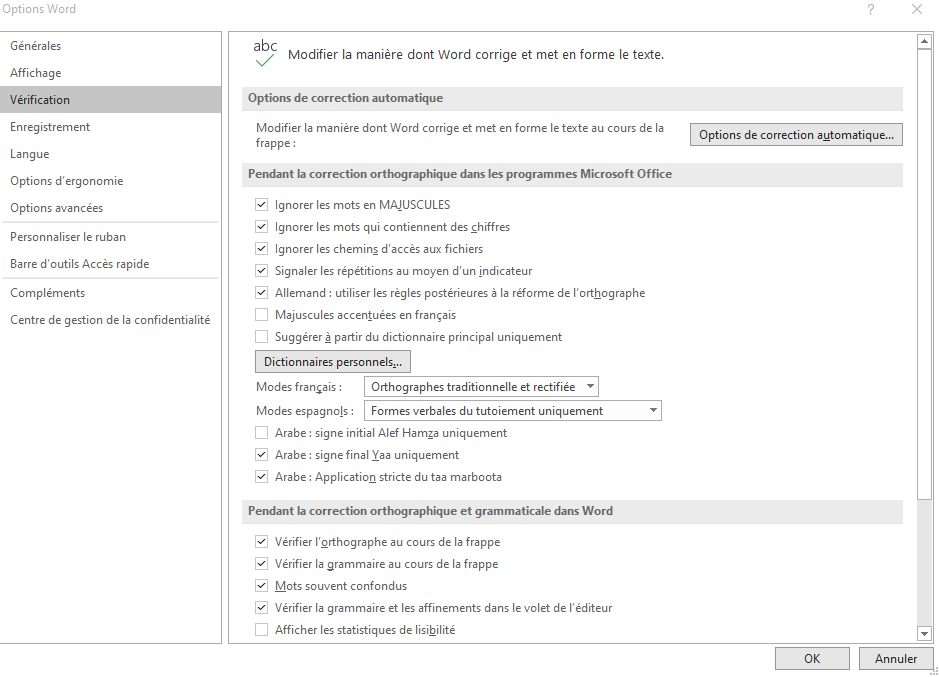Confirm with the OK button
The height and width of the screenshot is (677, 939).
(x=812, y=658)
